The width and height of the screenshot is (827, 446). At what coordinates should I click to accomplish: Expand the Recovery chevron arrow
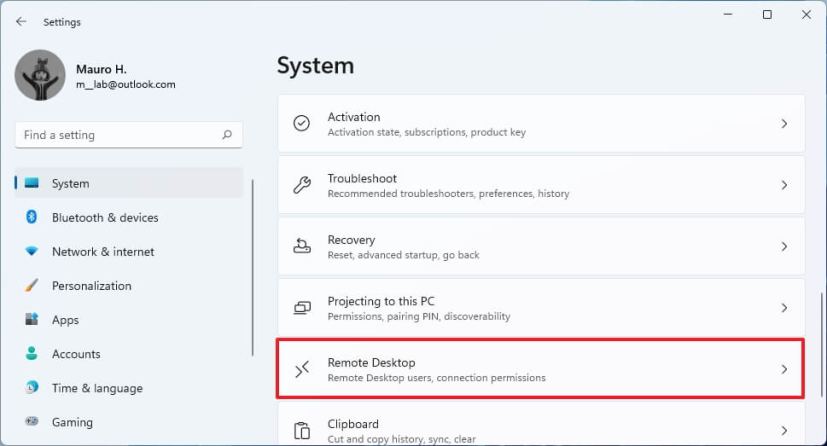pyautogui.click(x=784, y=246)
